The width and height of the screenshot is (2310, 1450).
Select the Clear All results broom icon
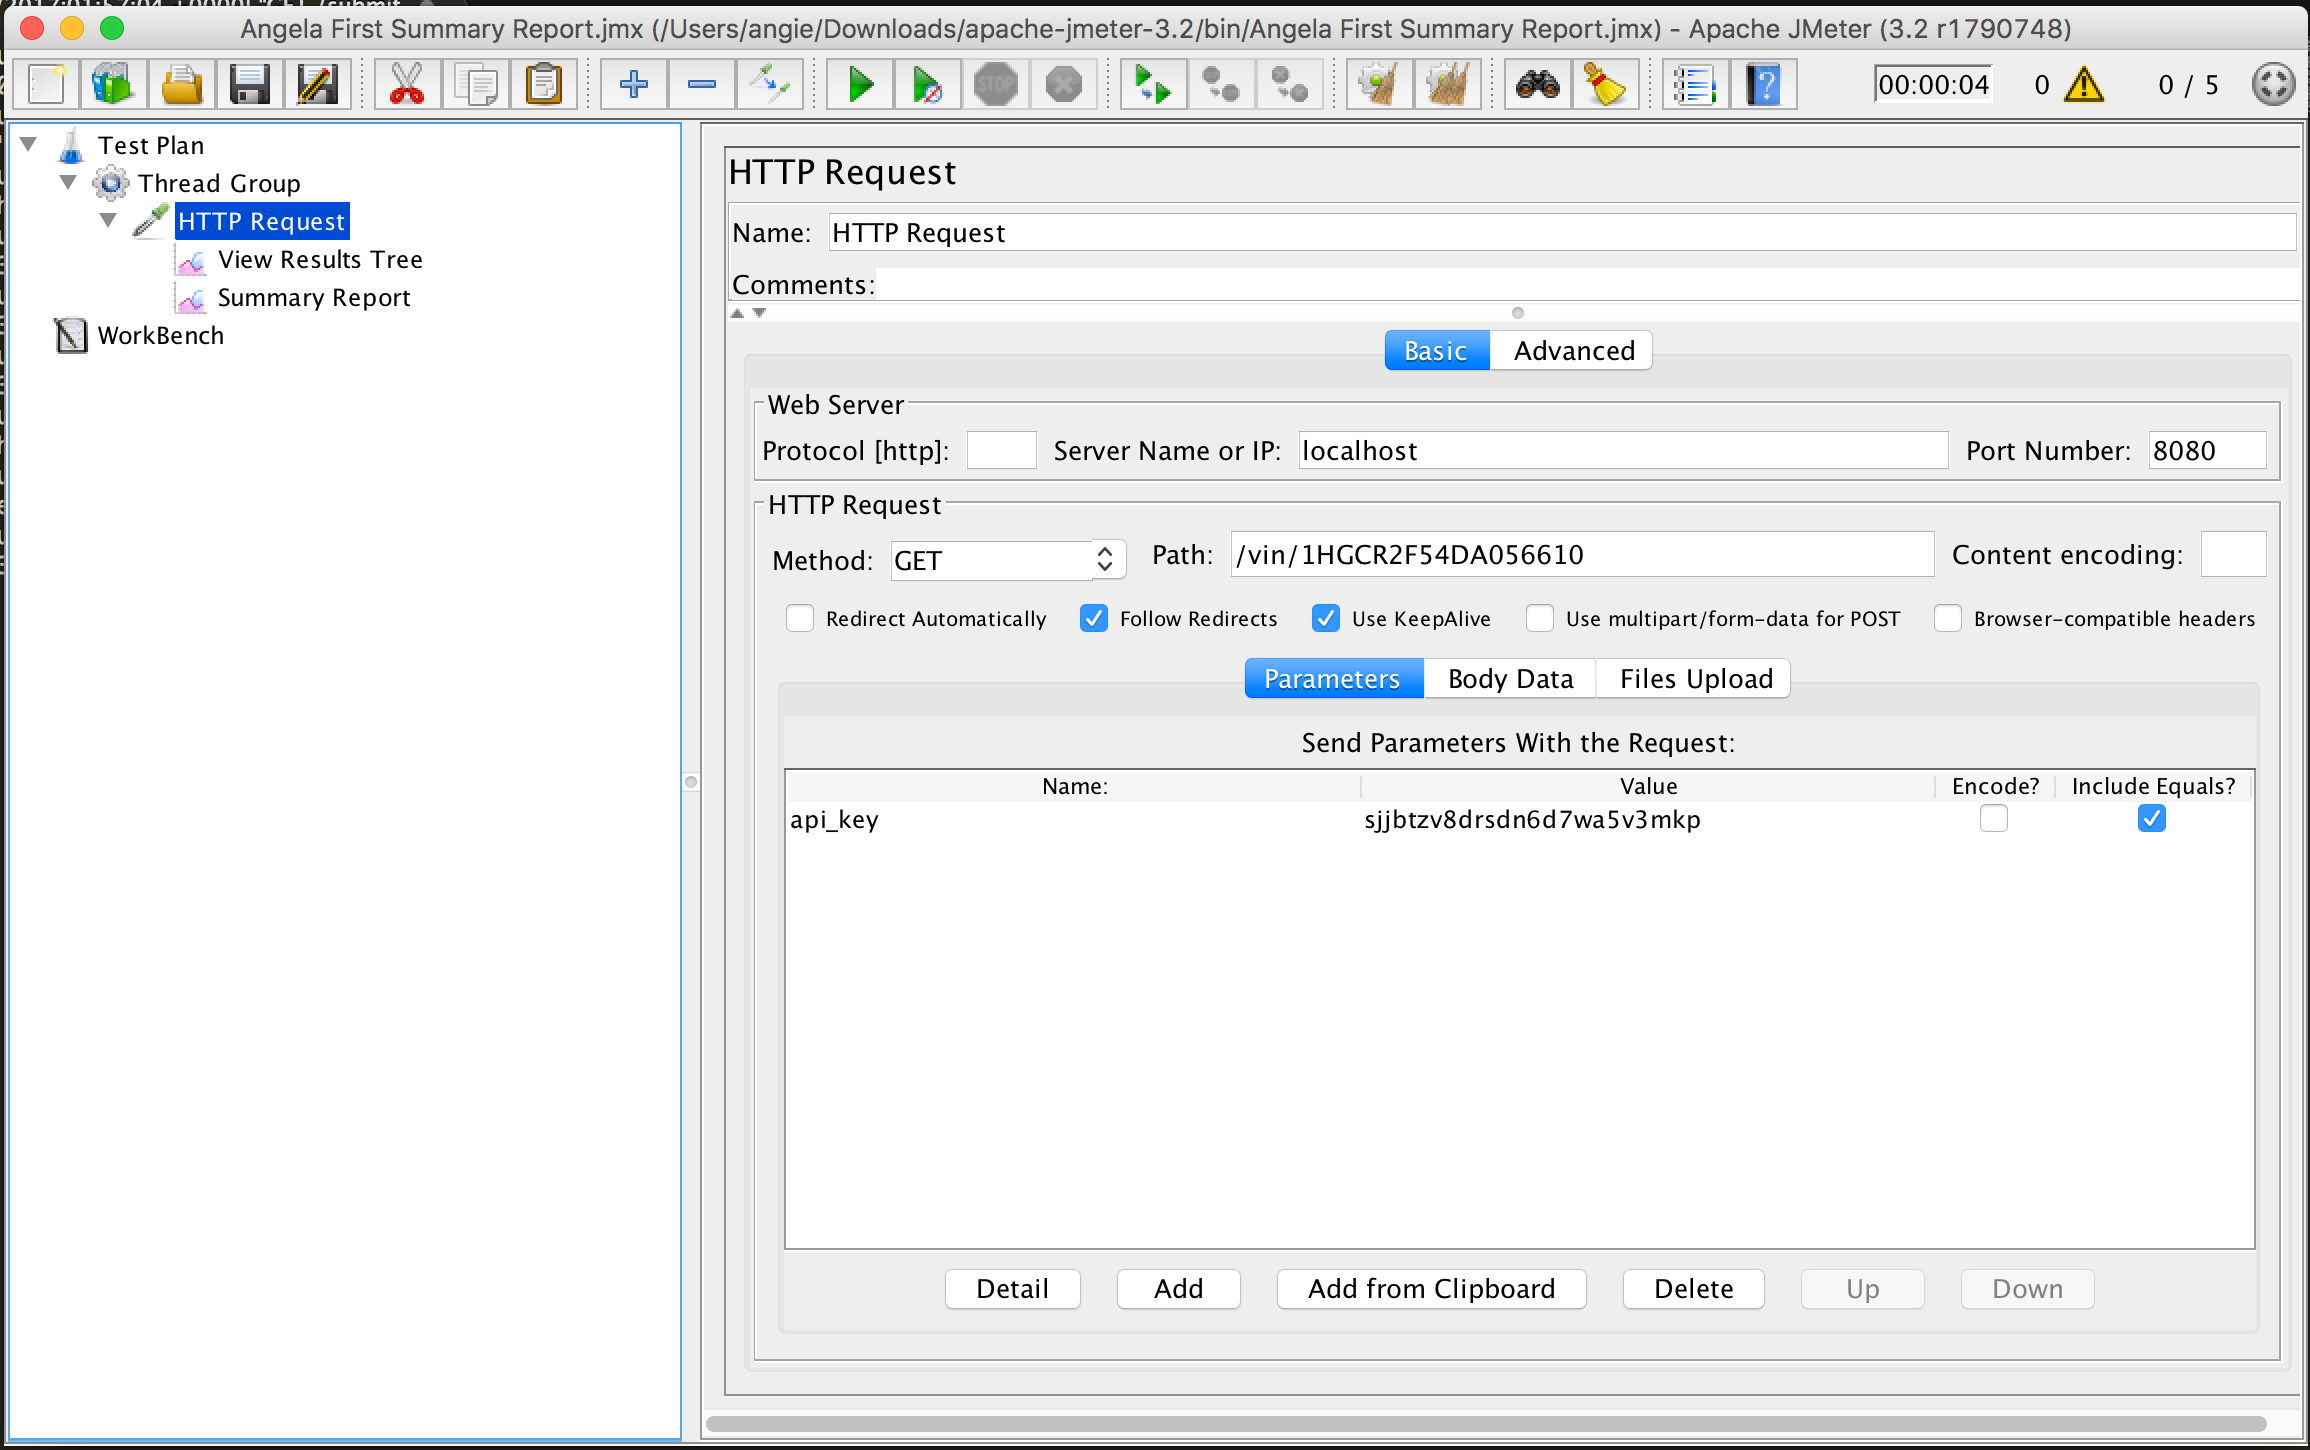pyautogui.click(x=1448, y=84)
